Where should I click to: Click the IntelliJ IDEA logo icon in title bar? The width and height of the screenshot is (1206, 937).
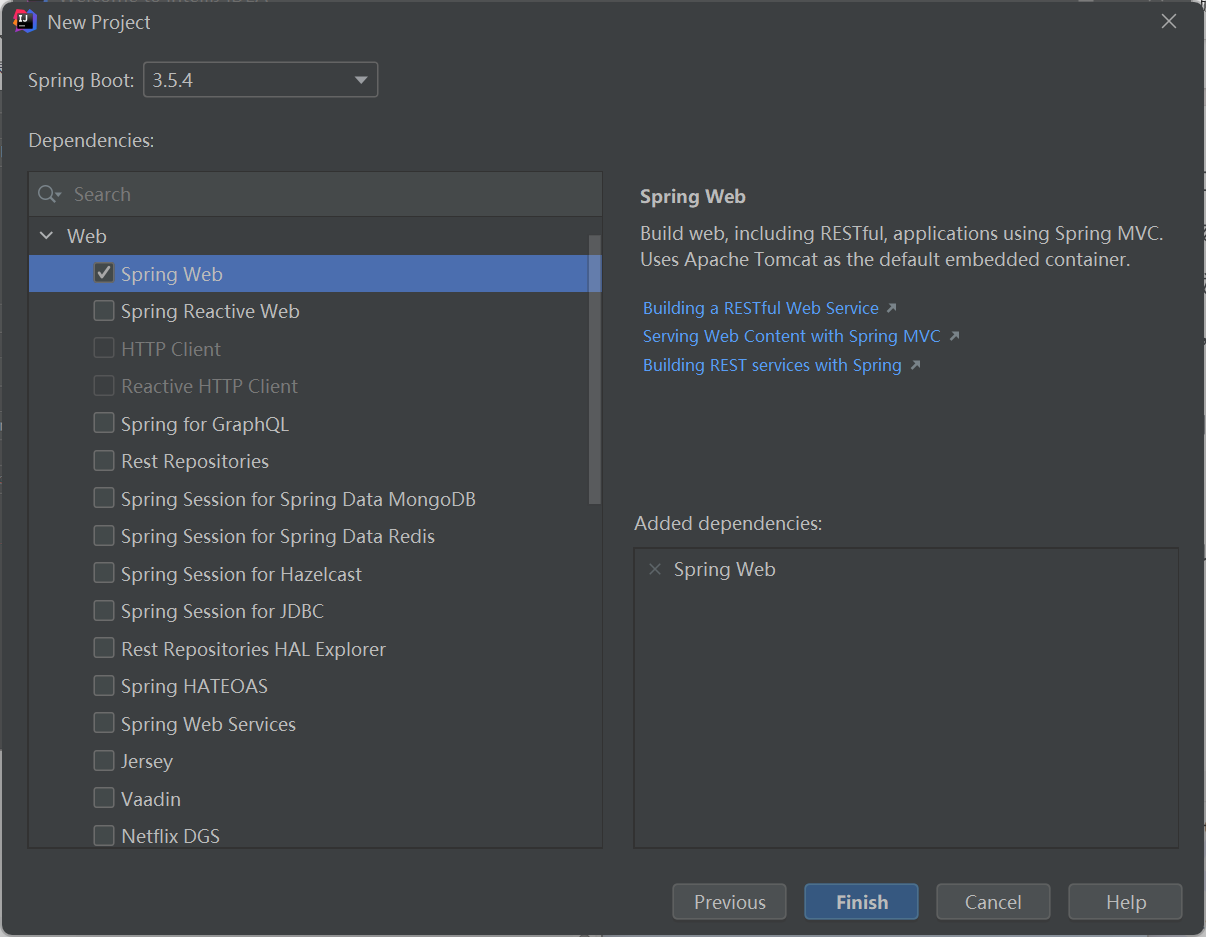pos(26,21)
